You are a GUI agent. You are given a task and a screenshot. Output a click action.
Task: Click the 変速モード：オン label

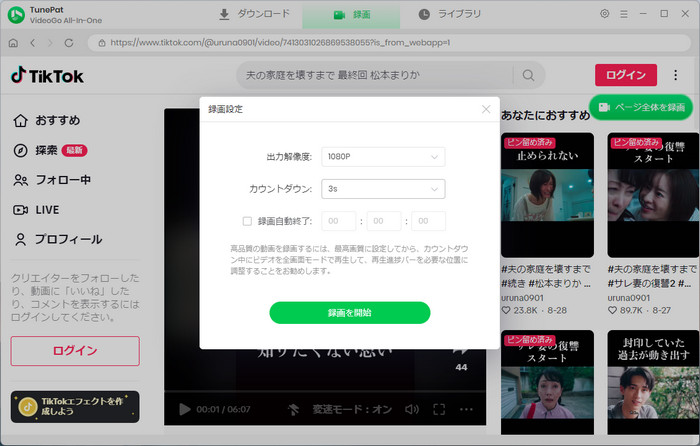pyautogui.click(x=352, y=409)
